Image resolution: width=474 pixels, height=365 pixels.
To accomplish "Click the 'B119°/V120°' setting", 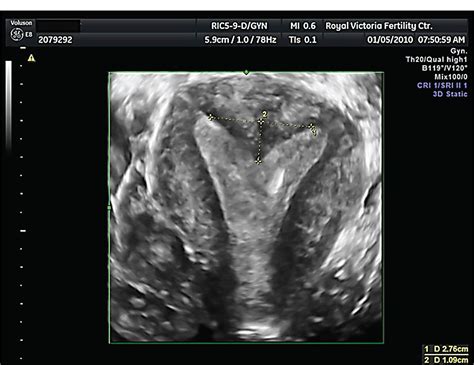I will [x=444, y=68].
